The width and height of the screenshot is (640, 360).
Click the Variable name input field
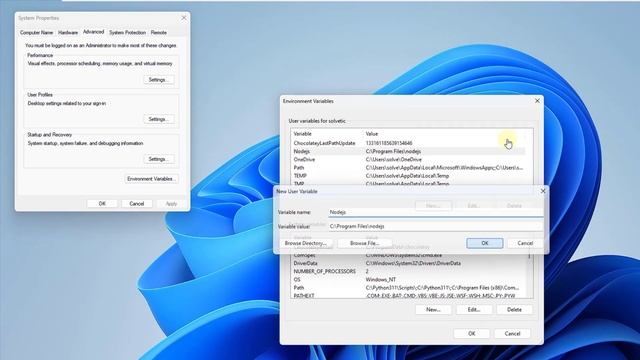tap(436, 212)
